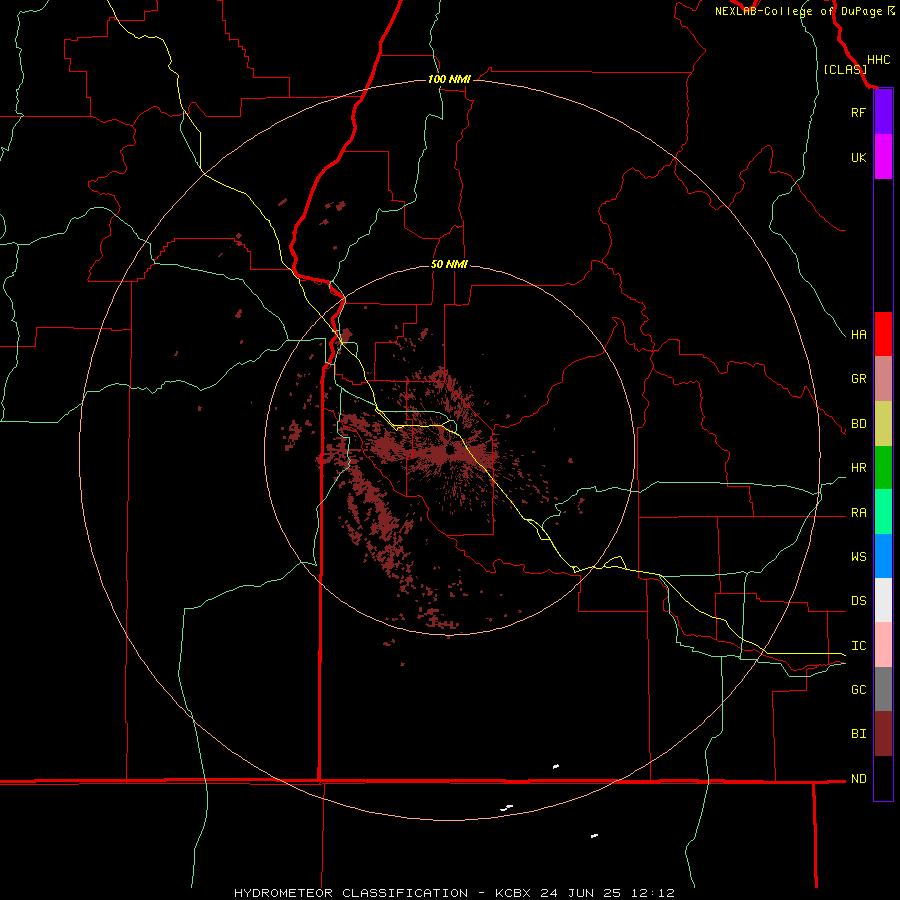
Task: Click the HHC product label
Action: coord(879,60)
